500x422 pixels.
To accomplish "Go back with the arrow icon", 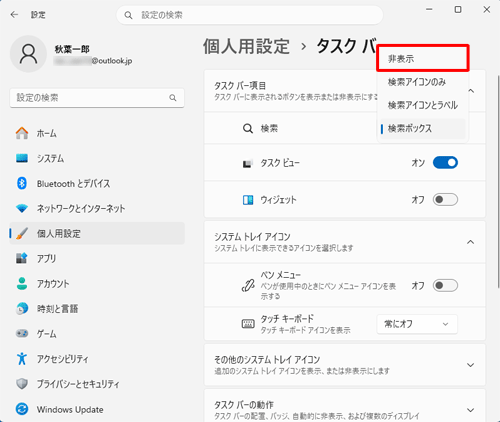I will point(14,15).
